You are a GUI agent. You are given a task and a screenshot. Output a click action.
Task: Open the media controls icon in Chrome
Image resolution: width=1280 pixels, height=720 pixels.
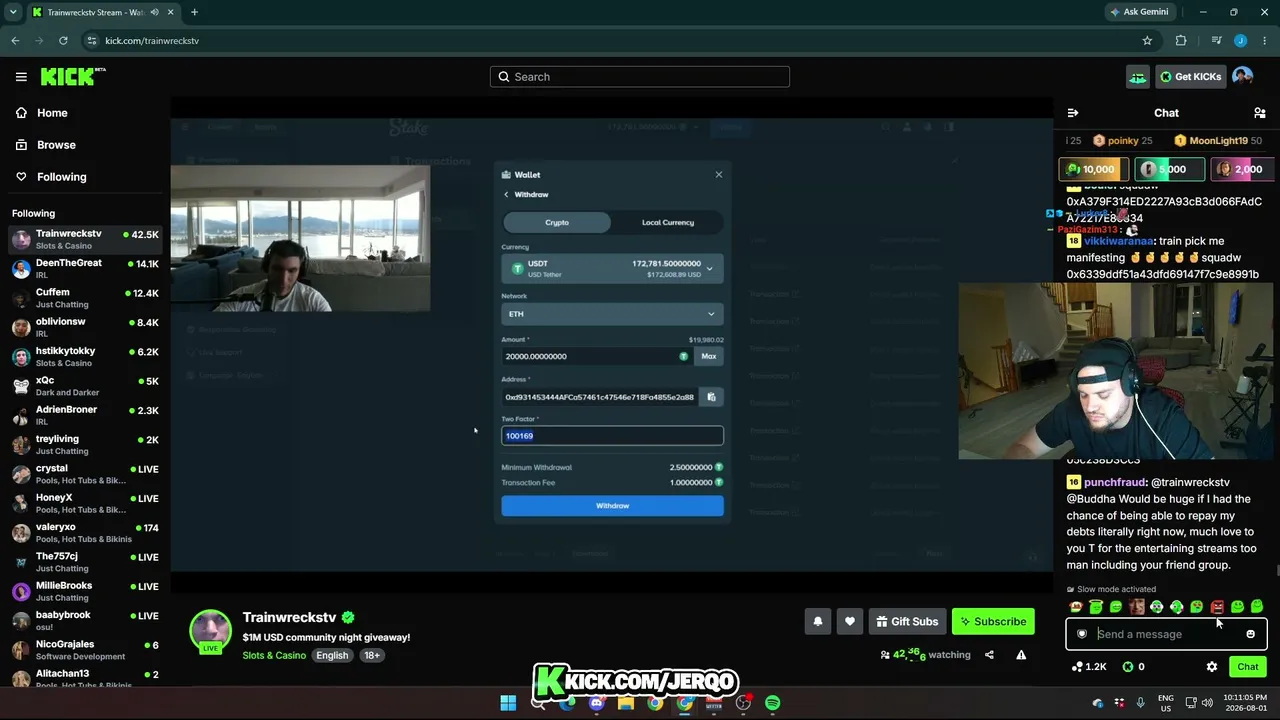1216,41
